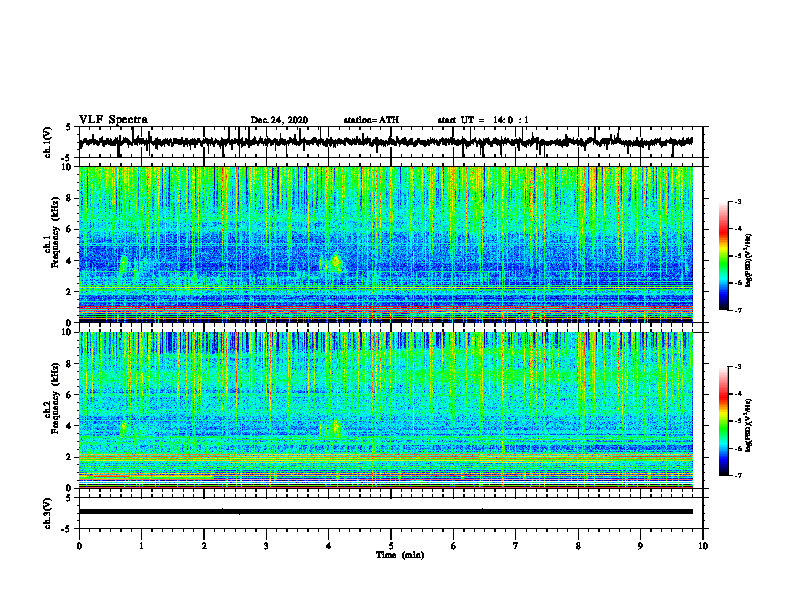Click the "2" tick on the Time axis

coord(204,546)
